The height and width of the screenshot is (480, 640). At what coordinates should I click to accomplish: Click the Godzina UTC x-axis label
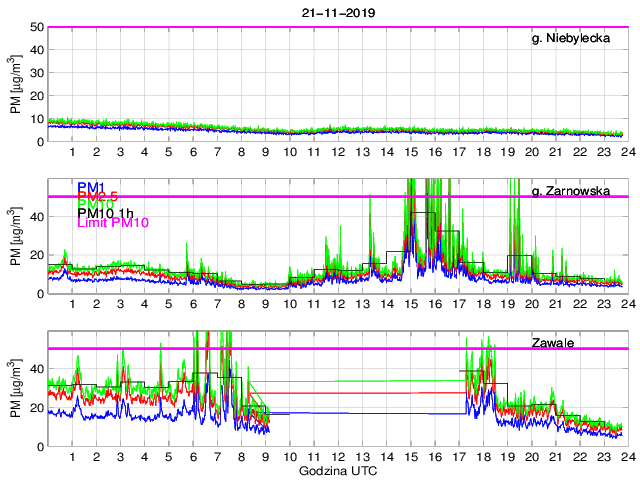point(338,471)
